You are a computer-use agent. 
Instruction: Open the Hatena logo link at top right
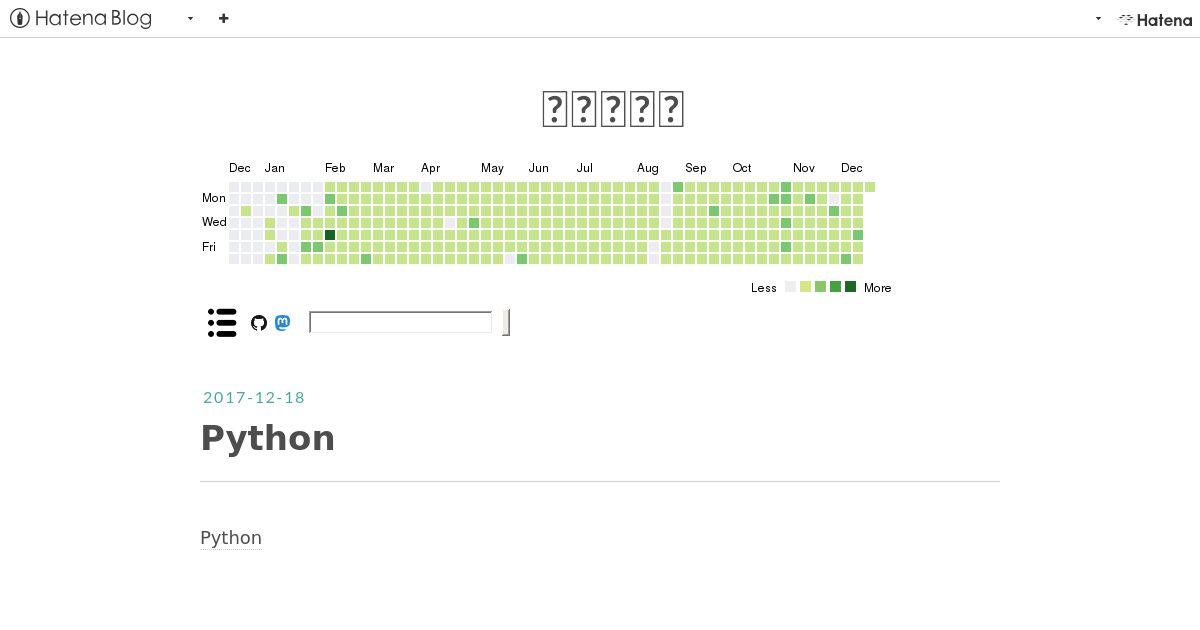(x=1155, y=19)
